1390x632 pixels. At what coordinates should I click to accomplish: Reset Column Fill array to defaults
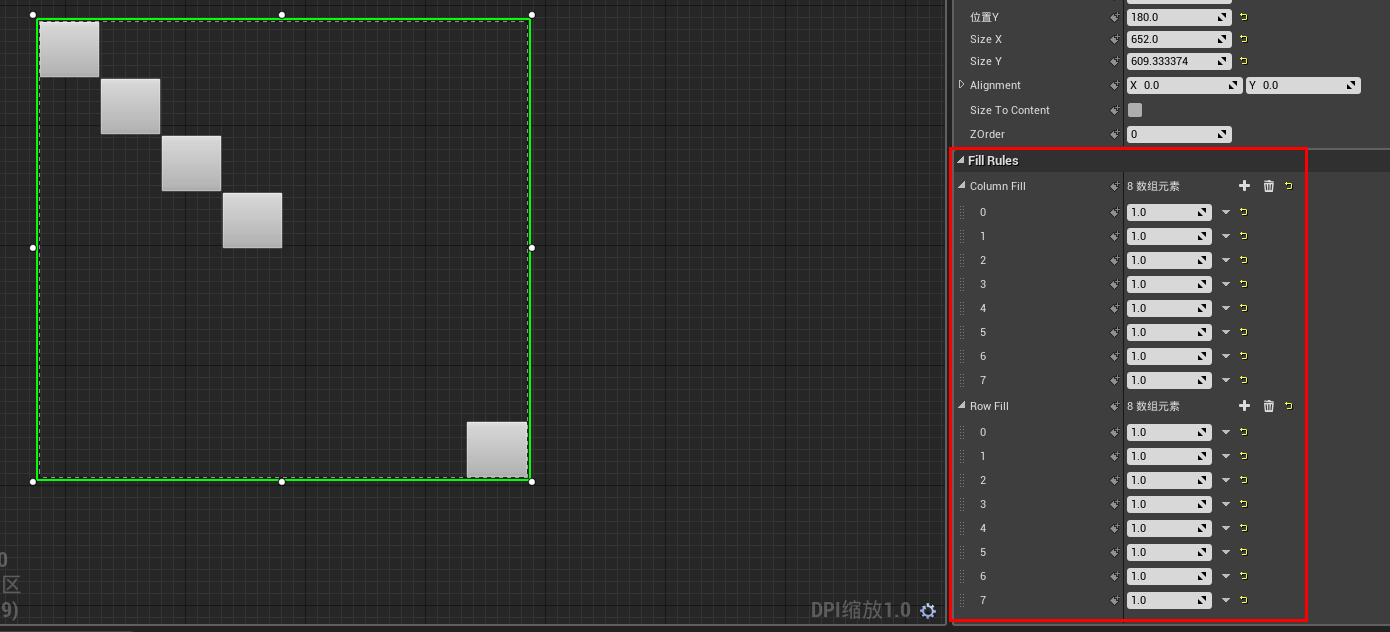pos(1288,186)
